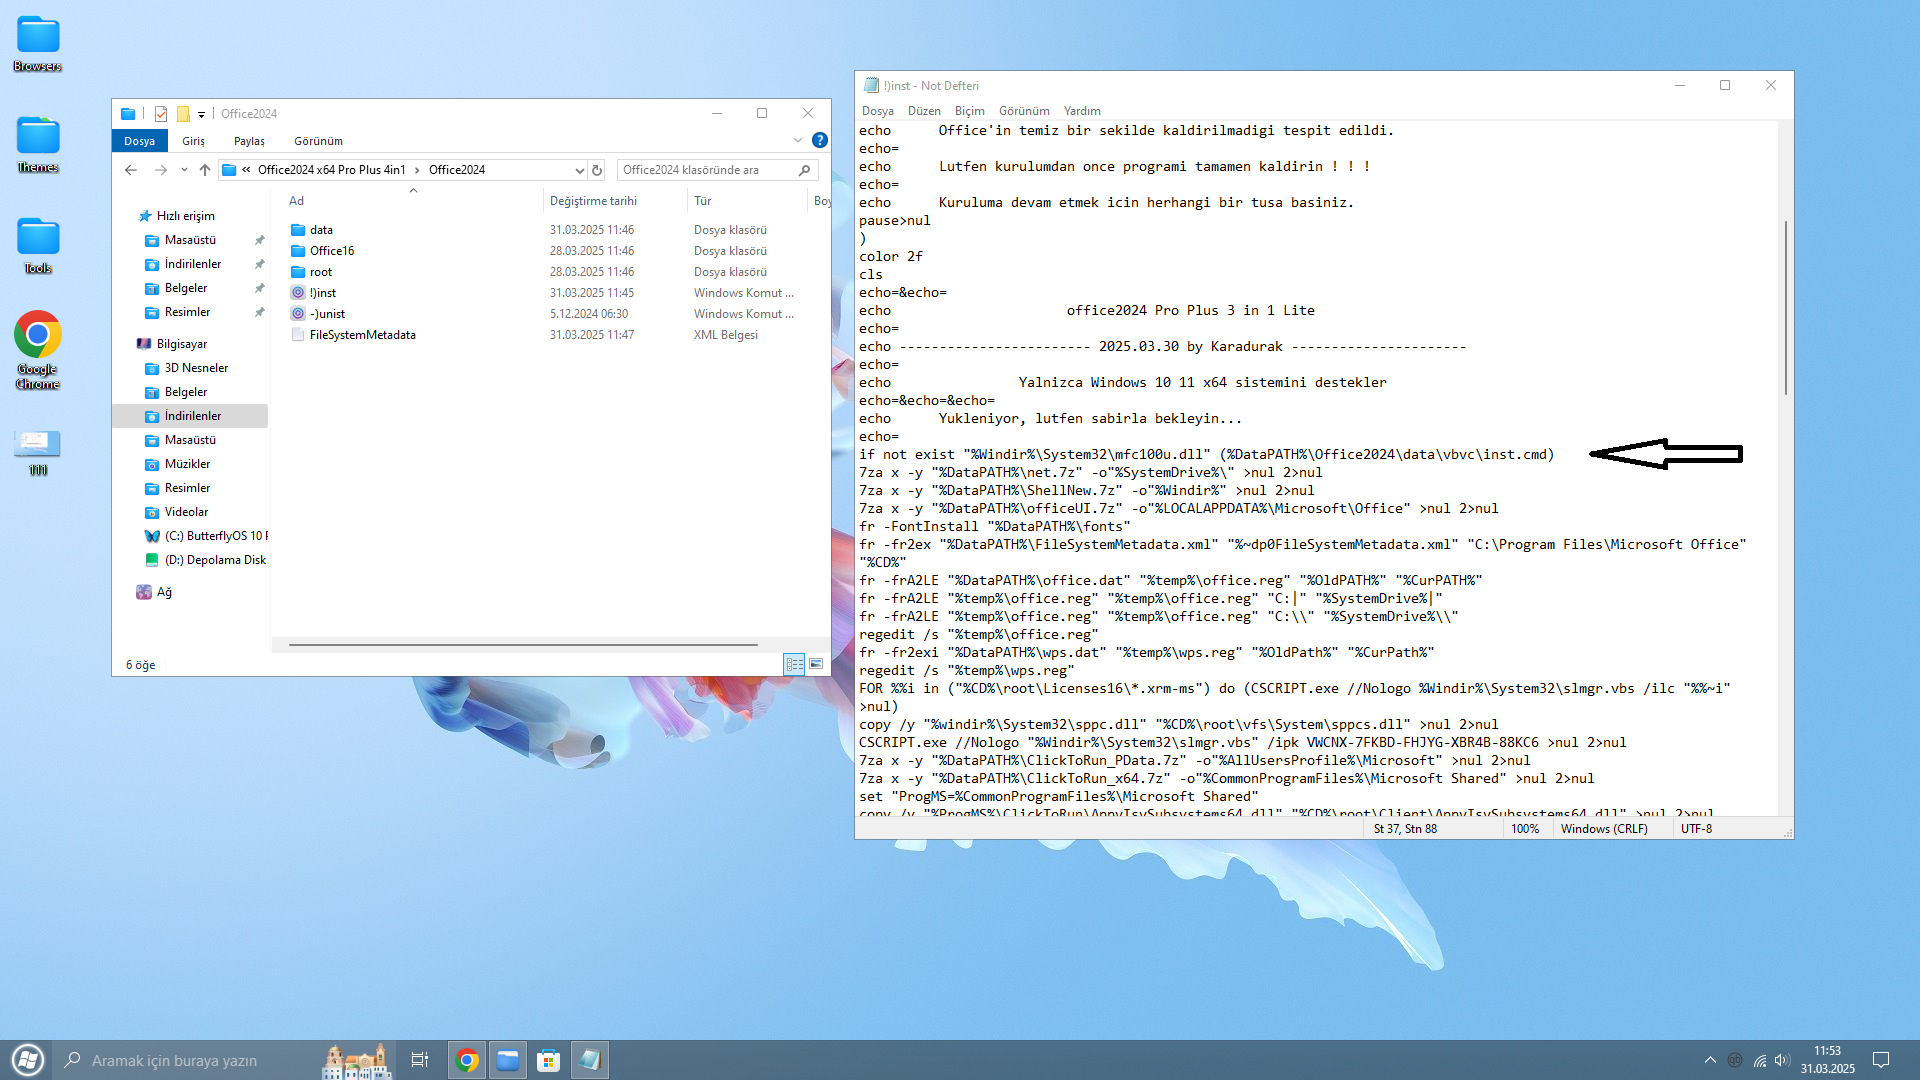
Task: Open the Giriş ribbon tab
Action: pyautogui.click(x=194, y=141)
